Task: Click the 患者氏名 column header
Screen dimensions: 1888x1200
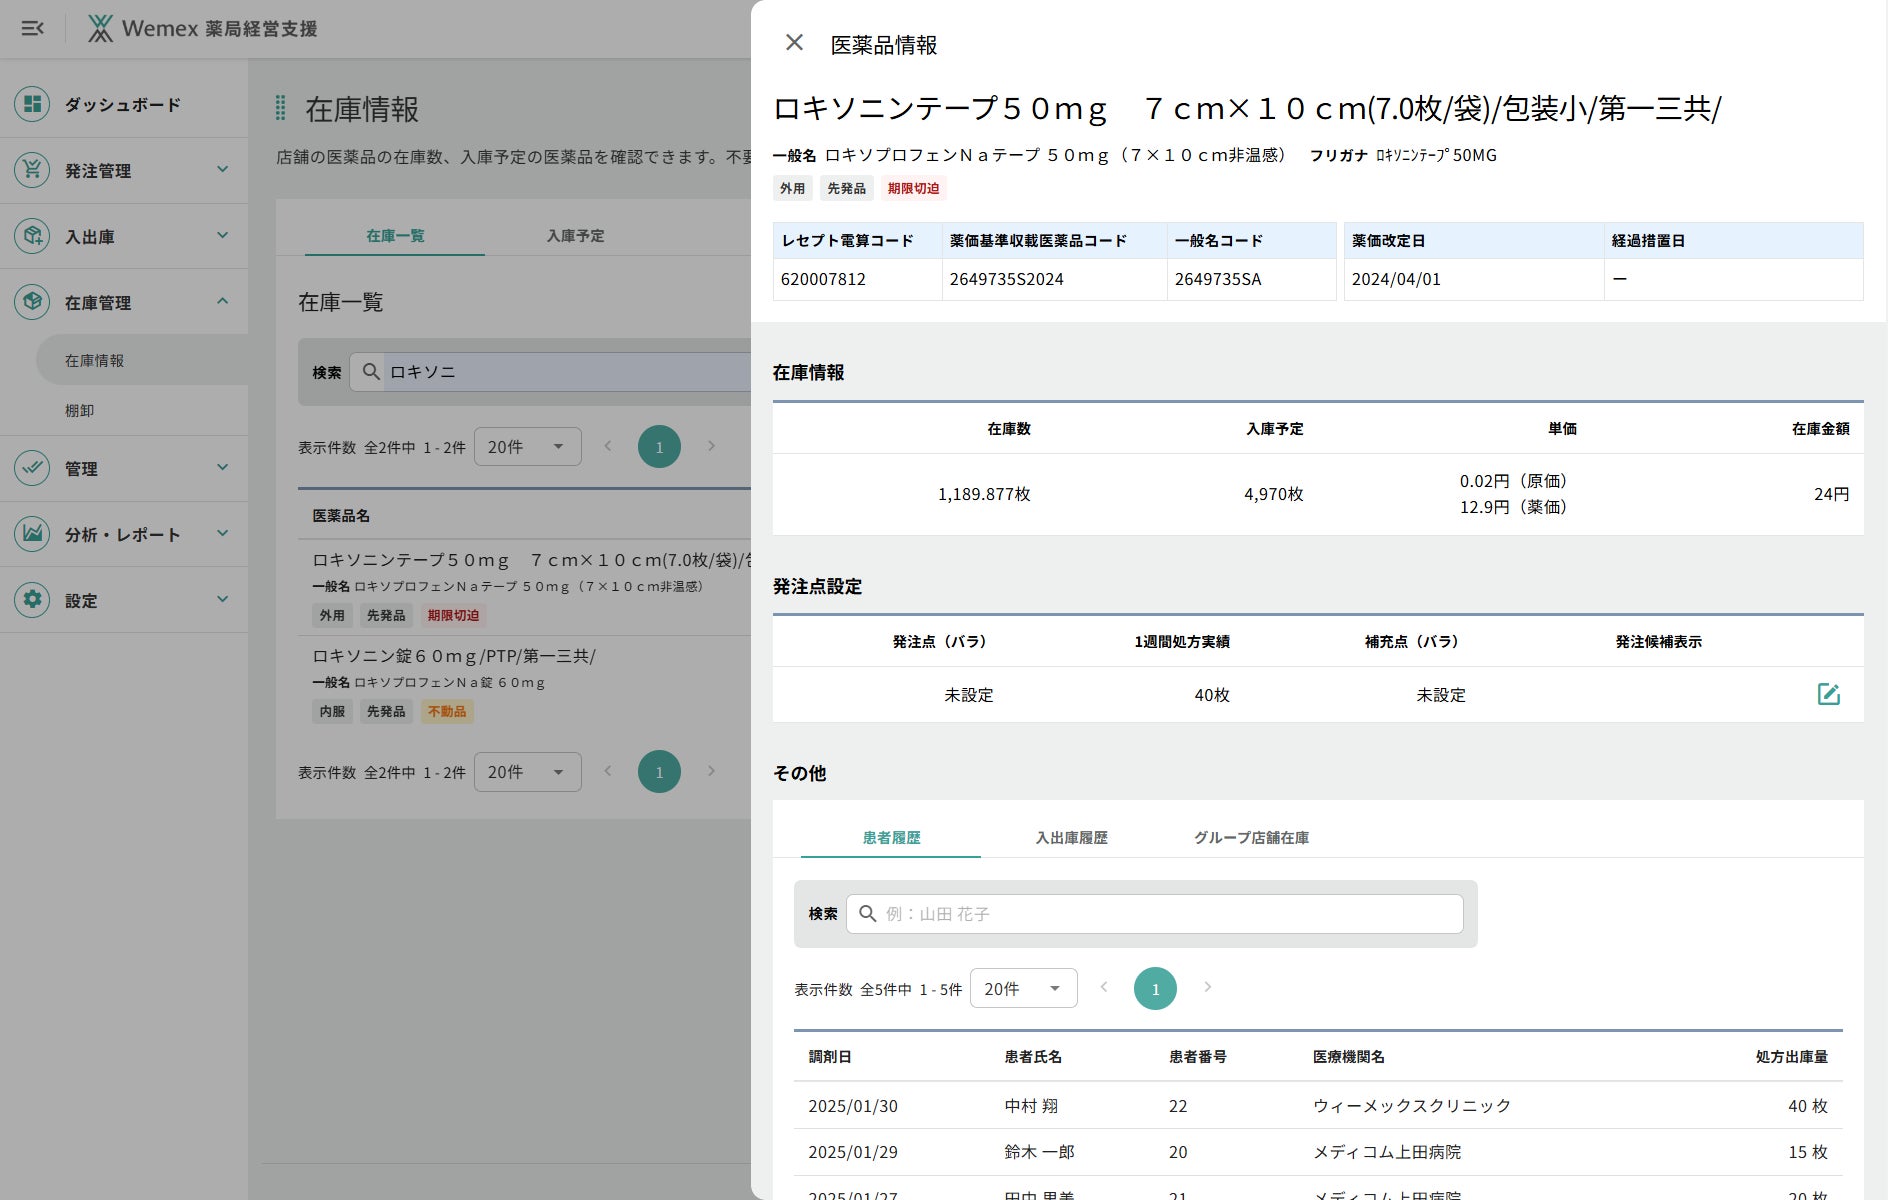Action: coord(1033,1057)
